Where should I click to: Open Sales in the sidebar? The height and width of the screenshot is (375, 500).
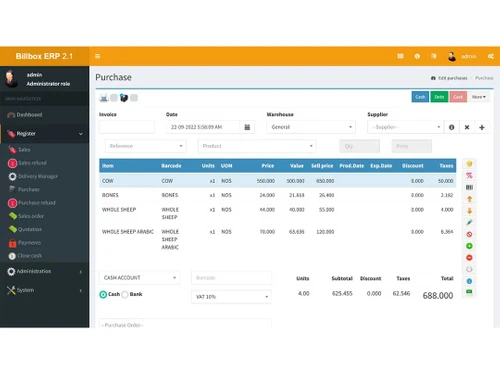24,150
